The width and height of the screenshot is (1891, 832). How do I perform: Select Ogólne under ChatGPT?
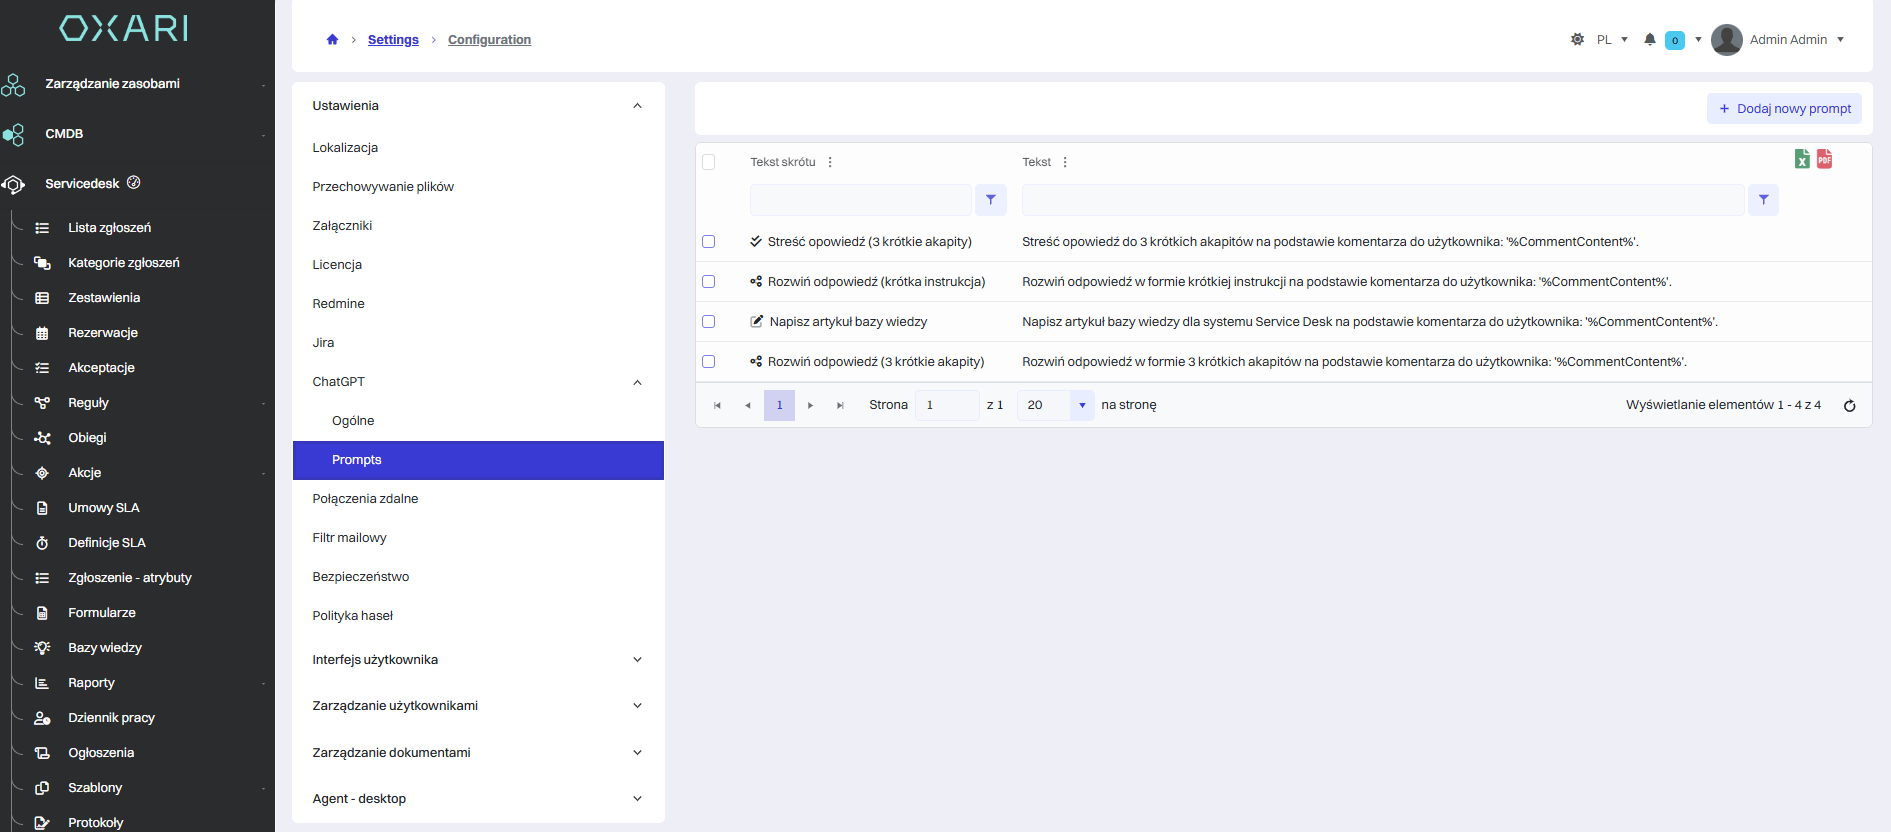pyautogui.click(x=353, y=421)
